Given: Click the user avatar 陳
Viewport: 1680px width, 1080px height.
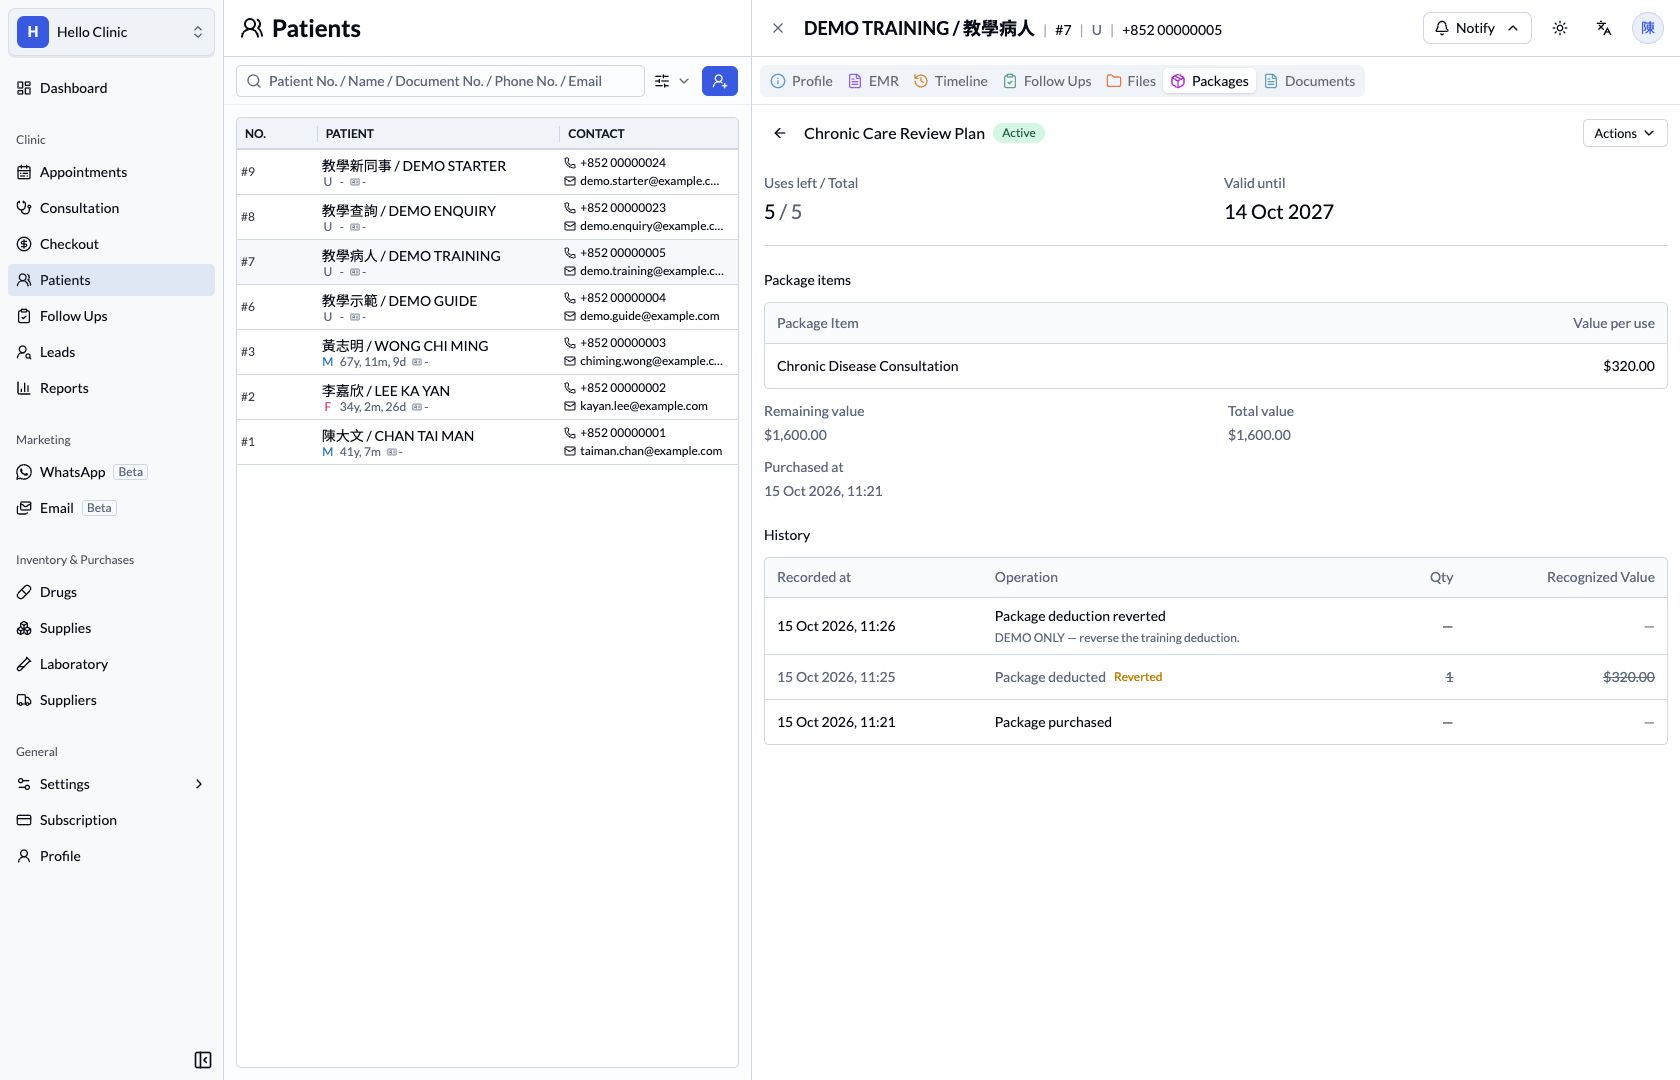Looking at the screenshot, I should point(1648,28).
